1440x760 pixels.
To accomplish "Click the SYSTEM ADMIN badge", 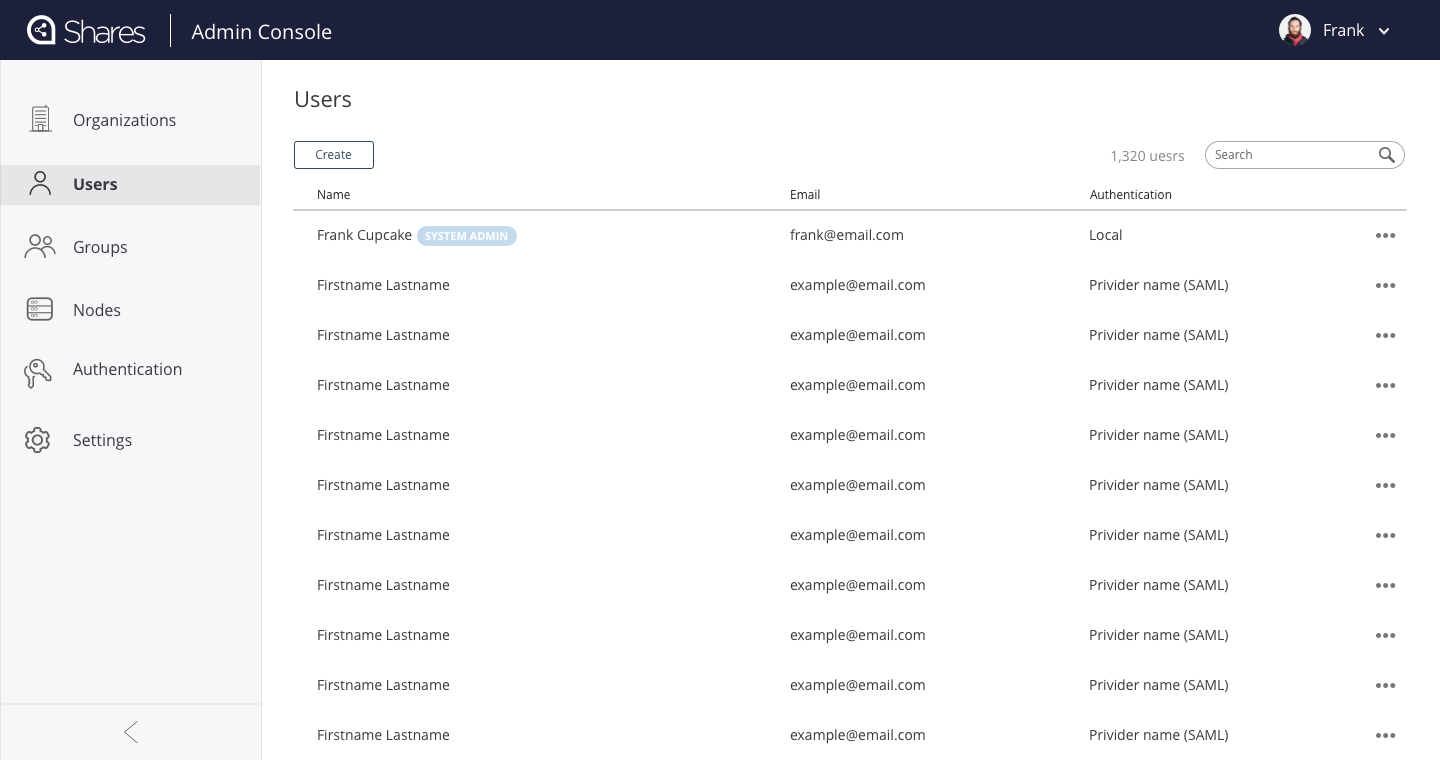I will 467,236.
